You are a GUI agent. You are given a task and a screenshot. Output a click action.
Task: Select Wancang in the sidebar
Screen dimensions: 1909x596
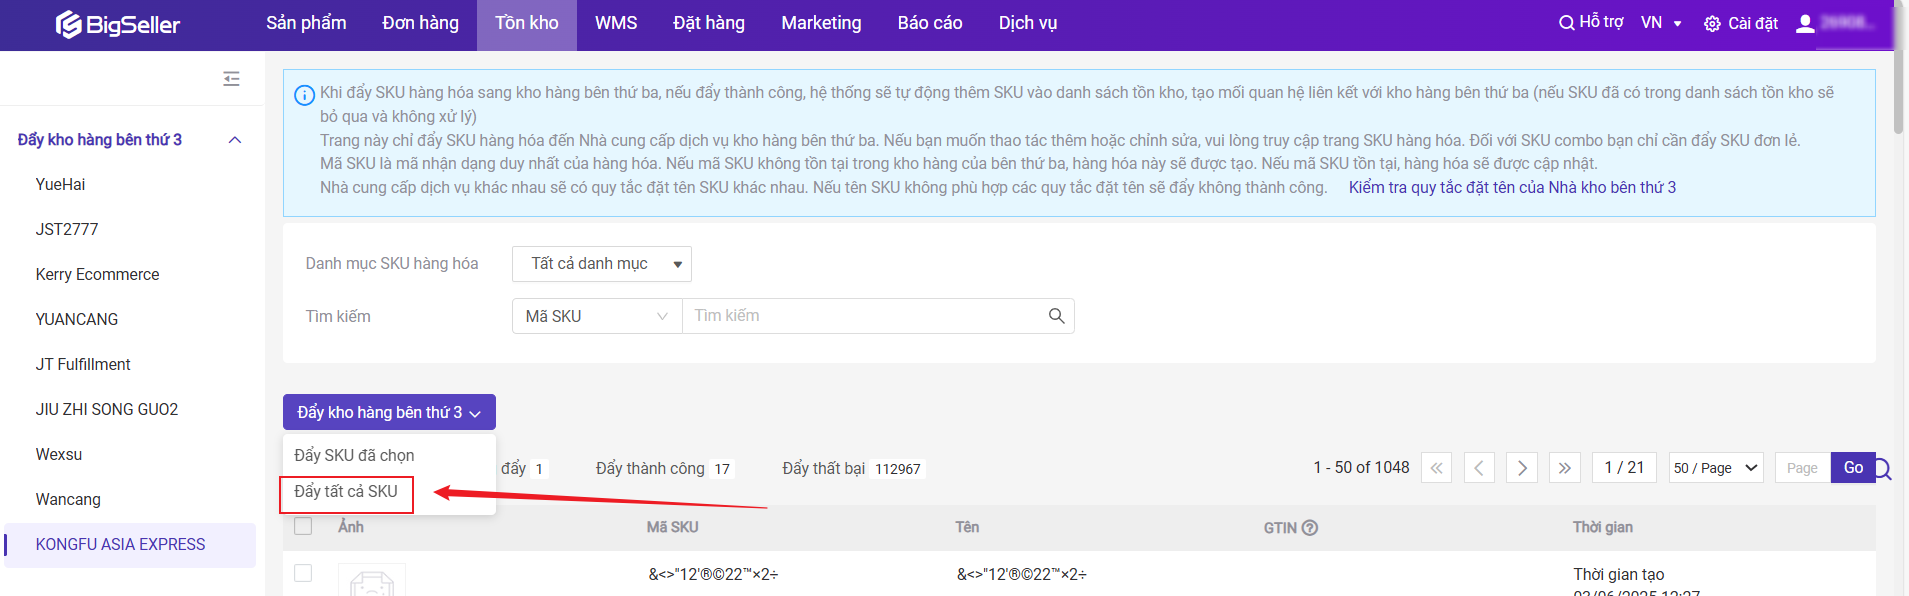(x=68, y=499)
